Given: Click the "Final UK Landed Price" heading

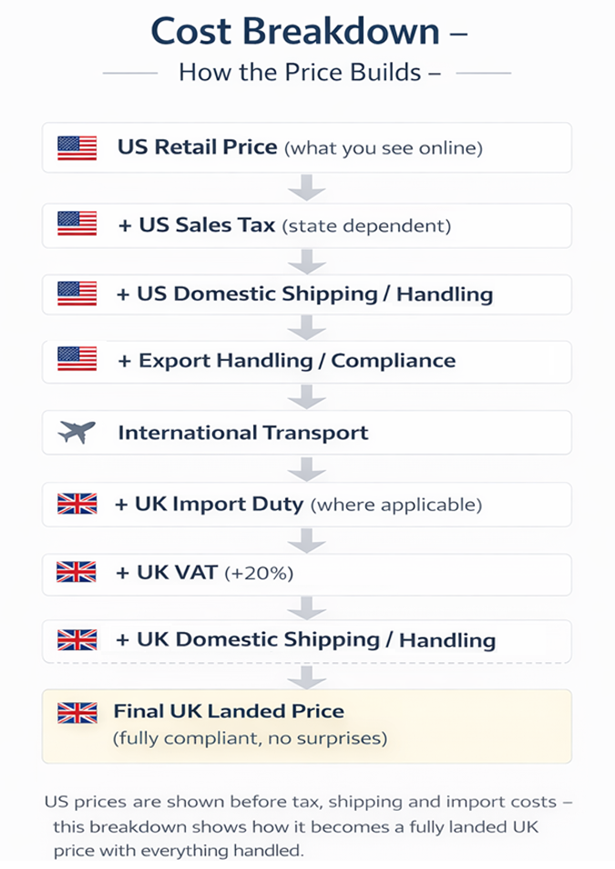Looking at the screenshot, I should tap(229, 712).
